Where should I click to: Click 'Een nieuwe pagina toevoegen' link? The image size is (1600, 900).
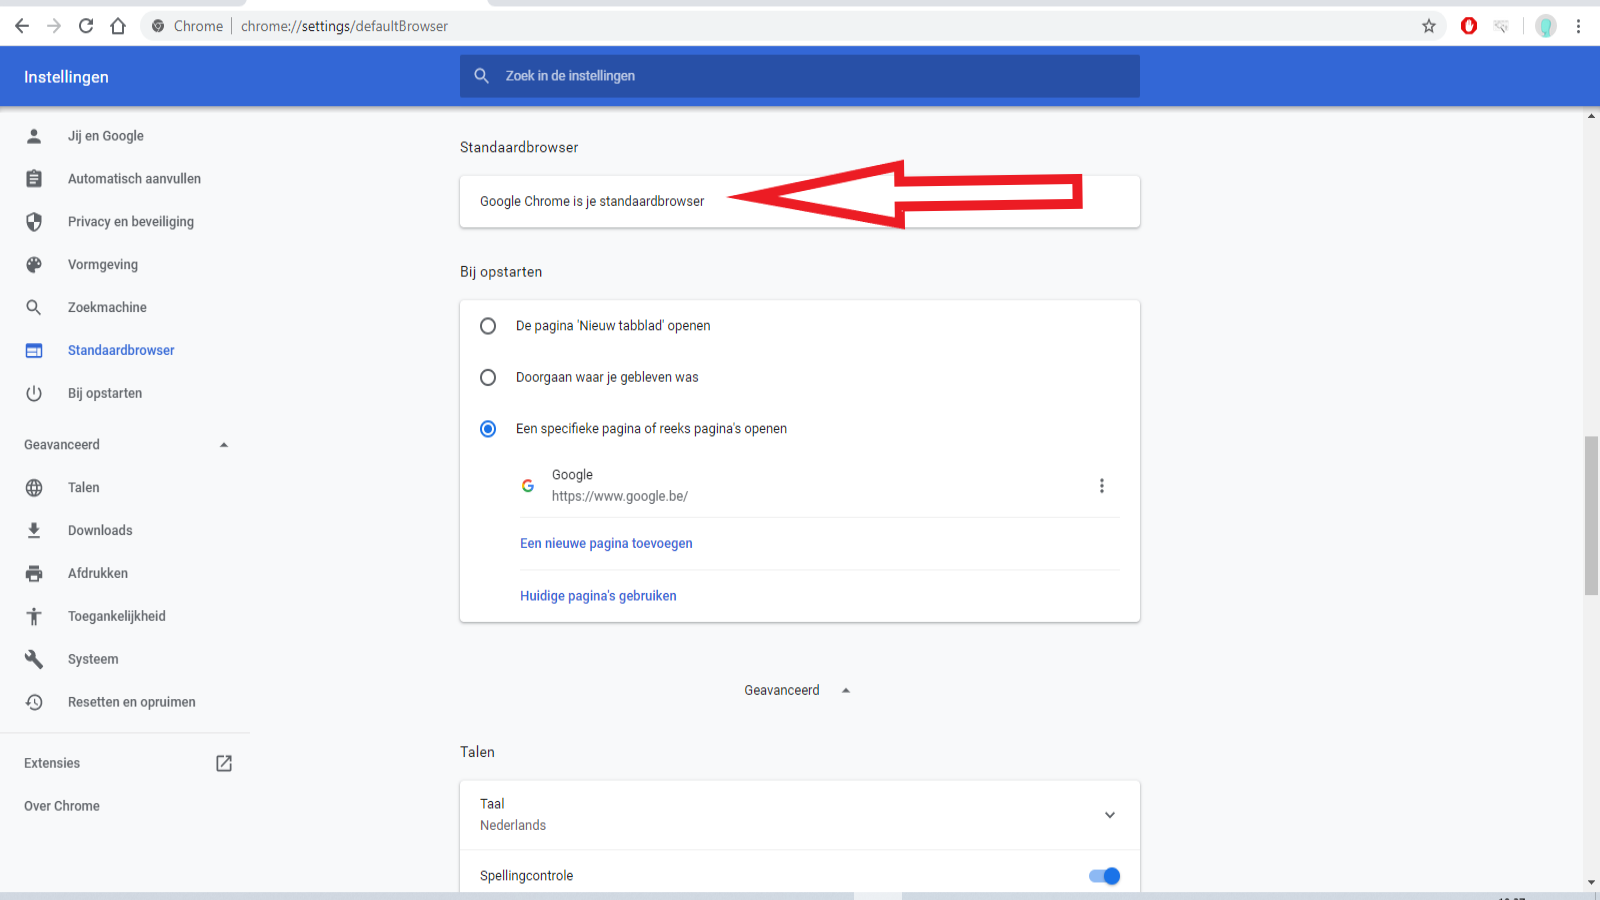pyautogui.click(x=606, y=544)
